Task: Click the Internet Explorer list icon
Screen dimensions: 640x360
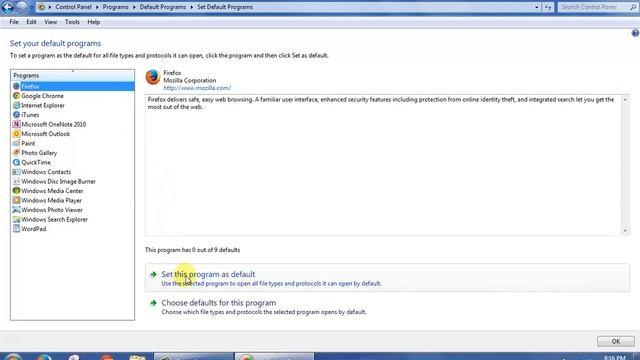Action: (16, 105)
